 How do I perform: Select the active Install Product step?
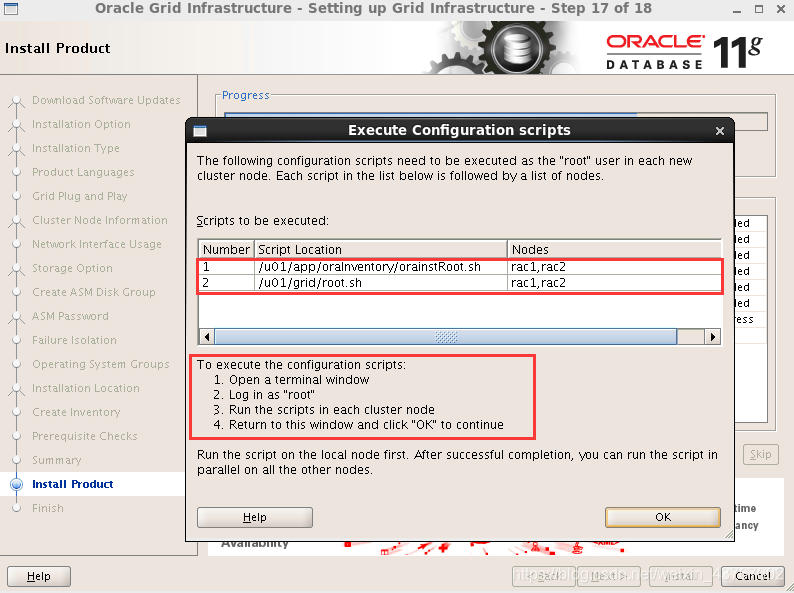72,484
